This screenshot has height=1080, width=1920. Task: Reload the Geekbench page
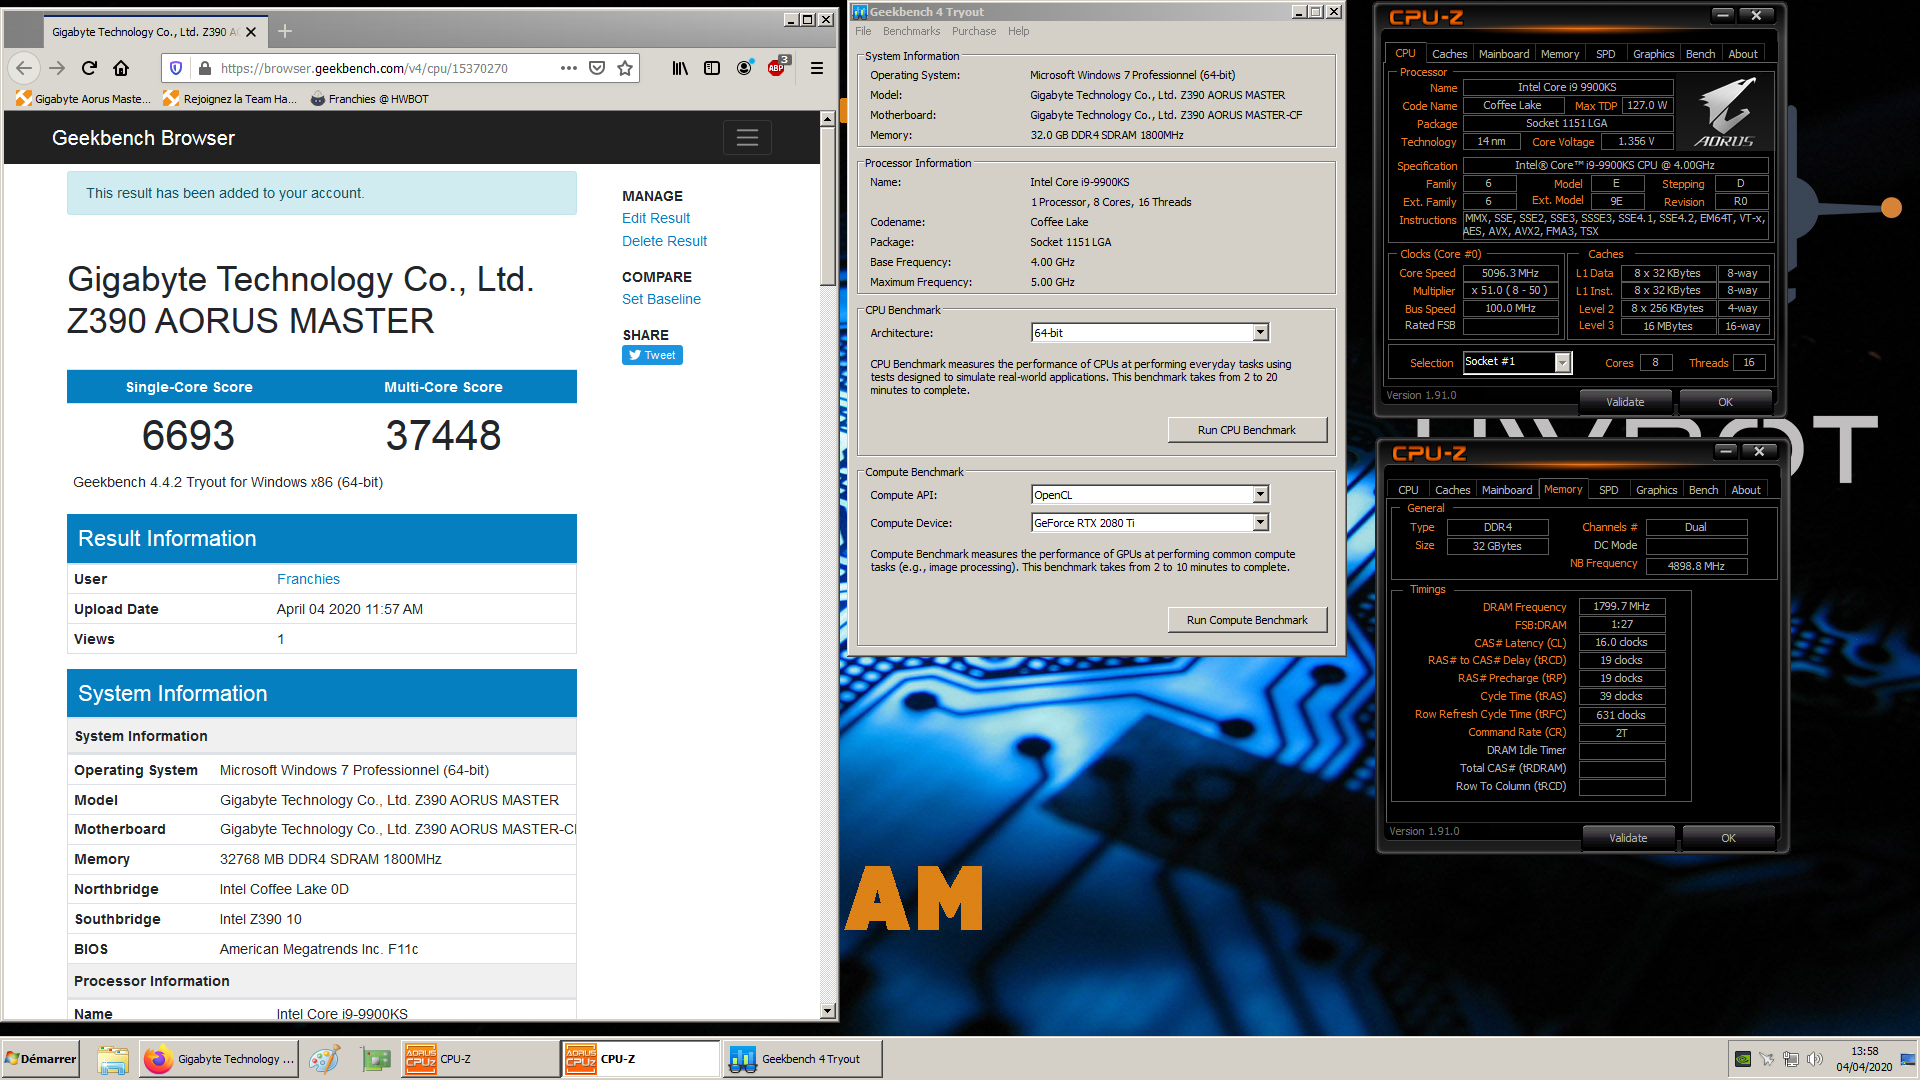(x=89, y=68)
